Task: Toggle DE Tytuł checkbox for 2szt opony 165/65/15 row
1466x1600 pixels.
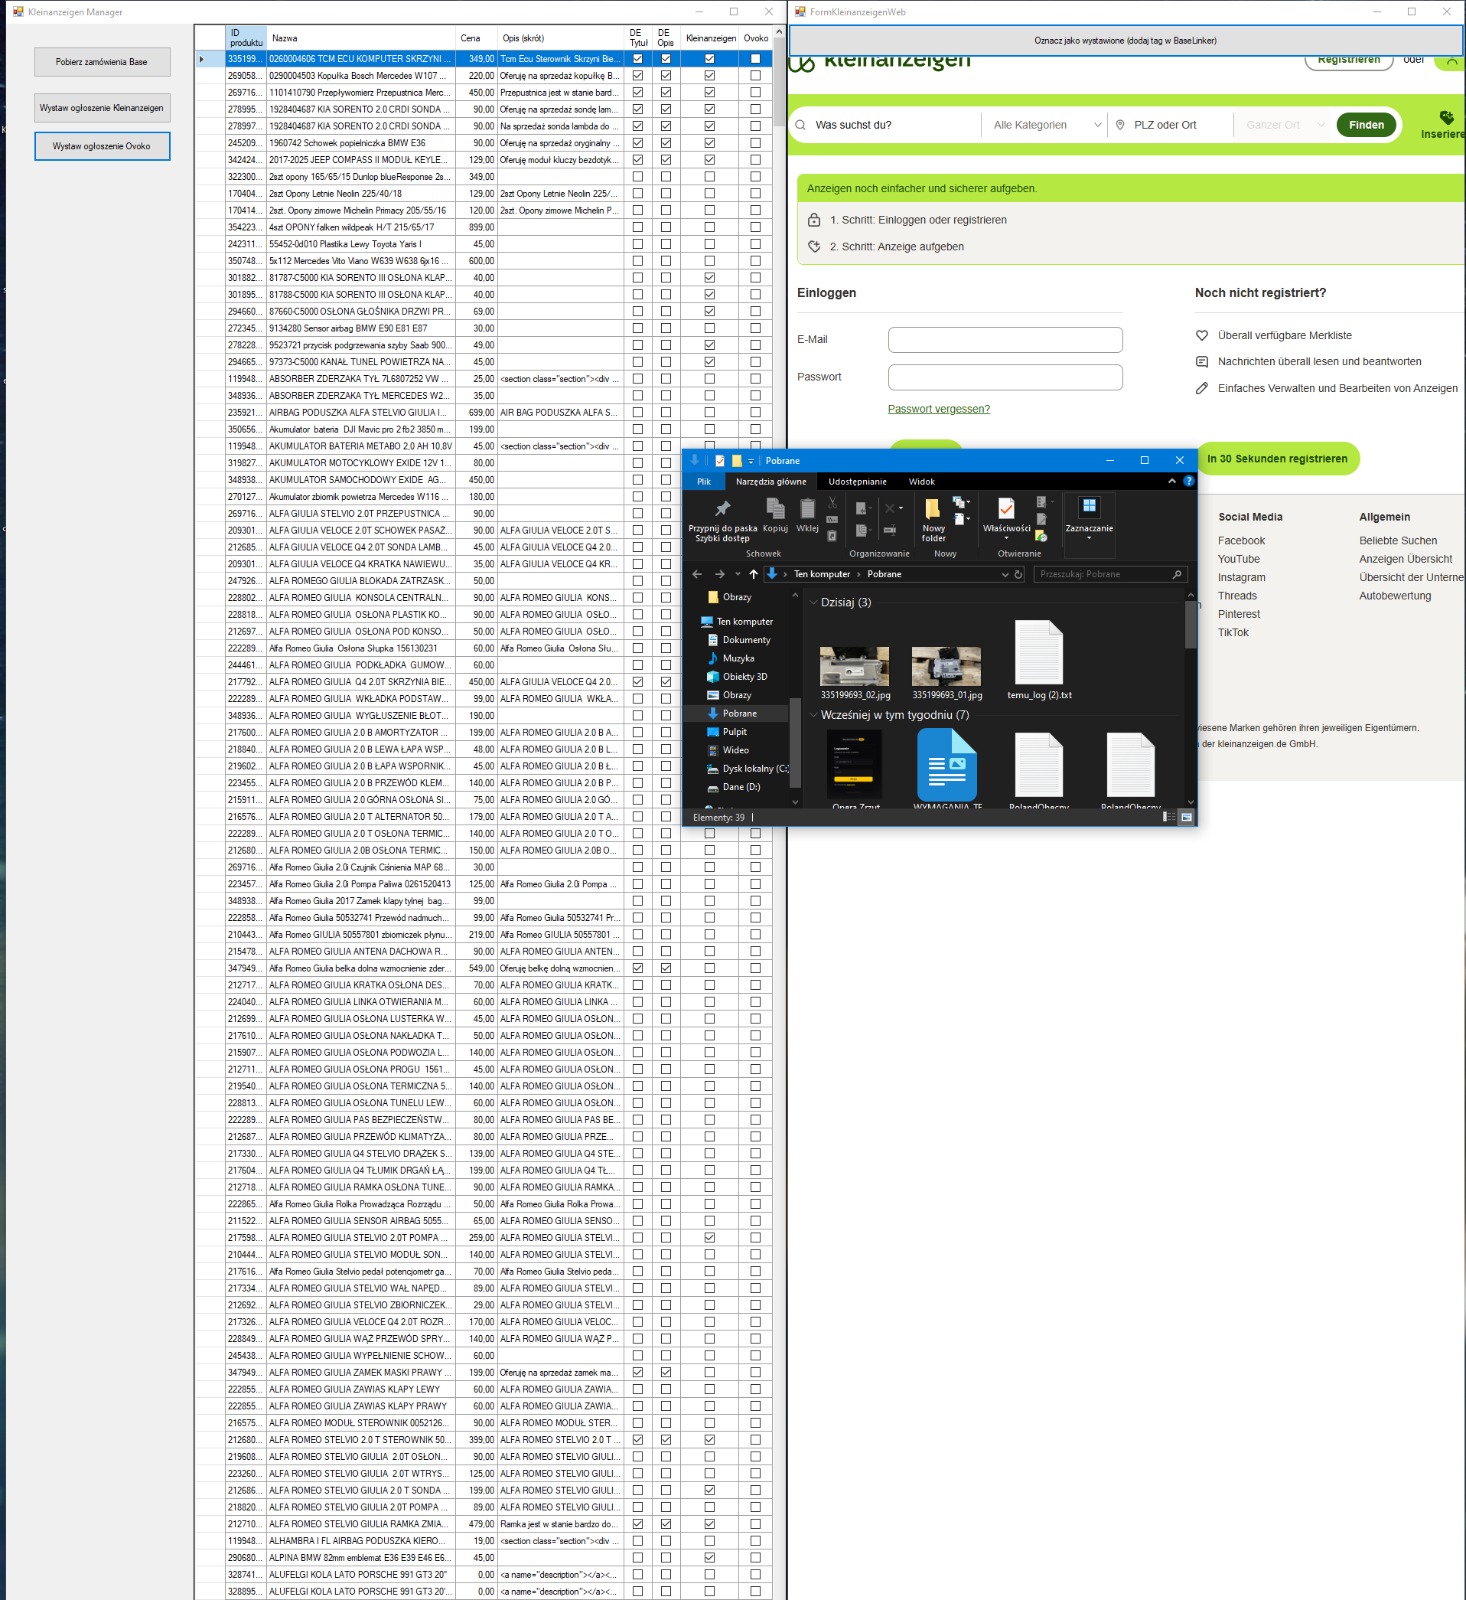Action: click(x=638, y=177)
